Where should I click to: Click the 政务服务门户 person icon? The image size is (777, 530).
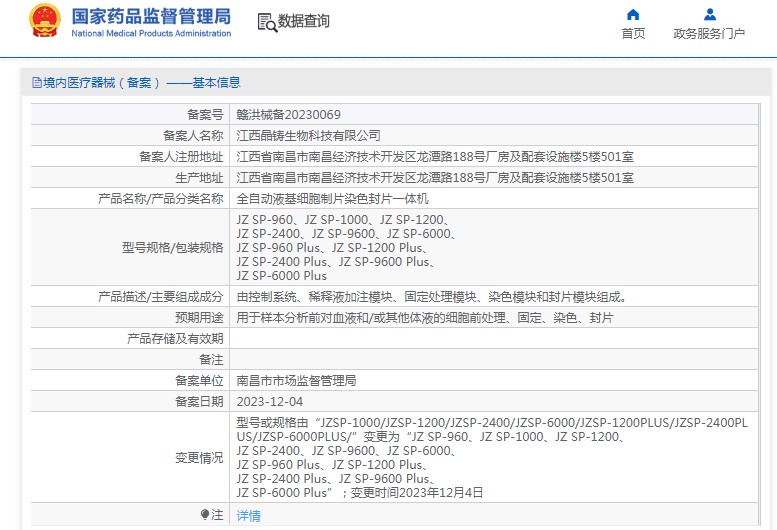(709, 14)
